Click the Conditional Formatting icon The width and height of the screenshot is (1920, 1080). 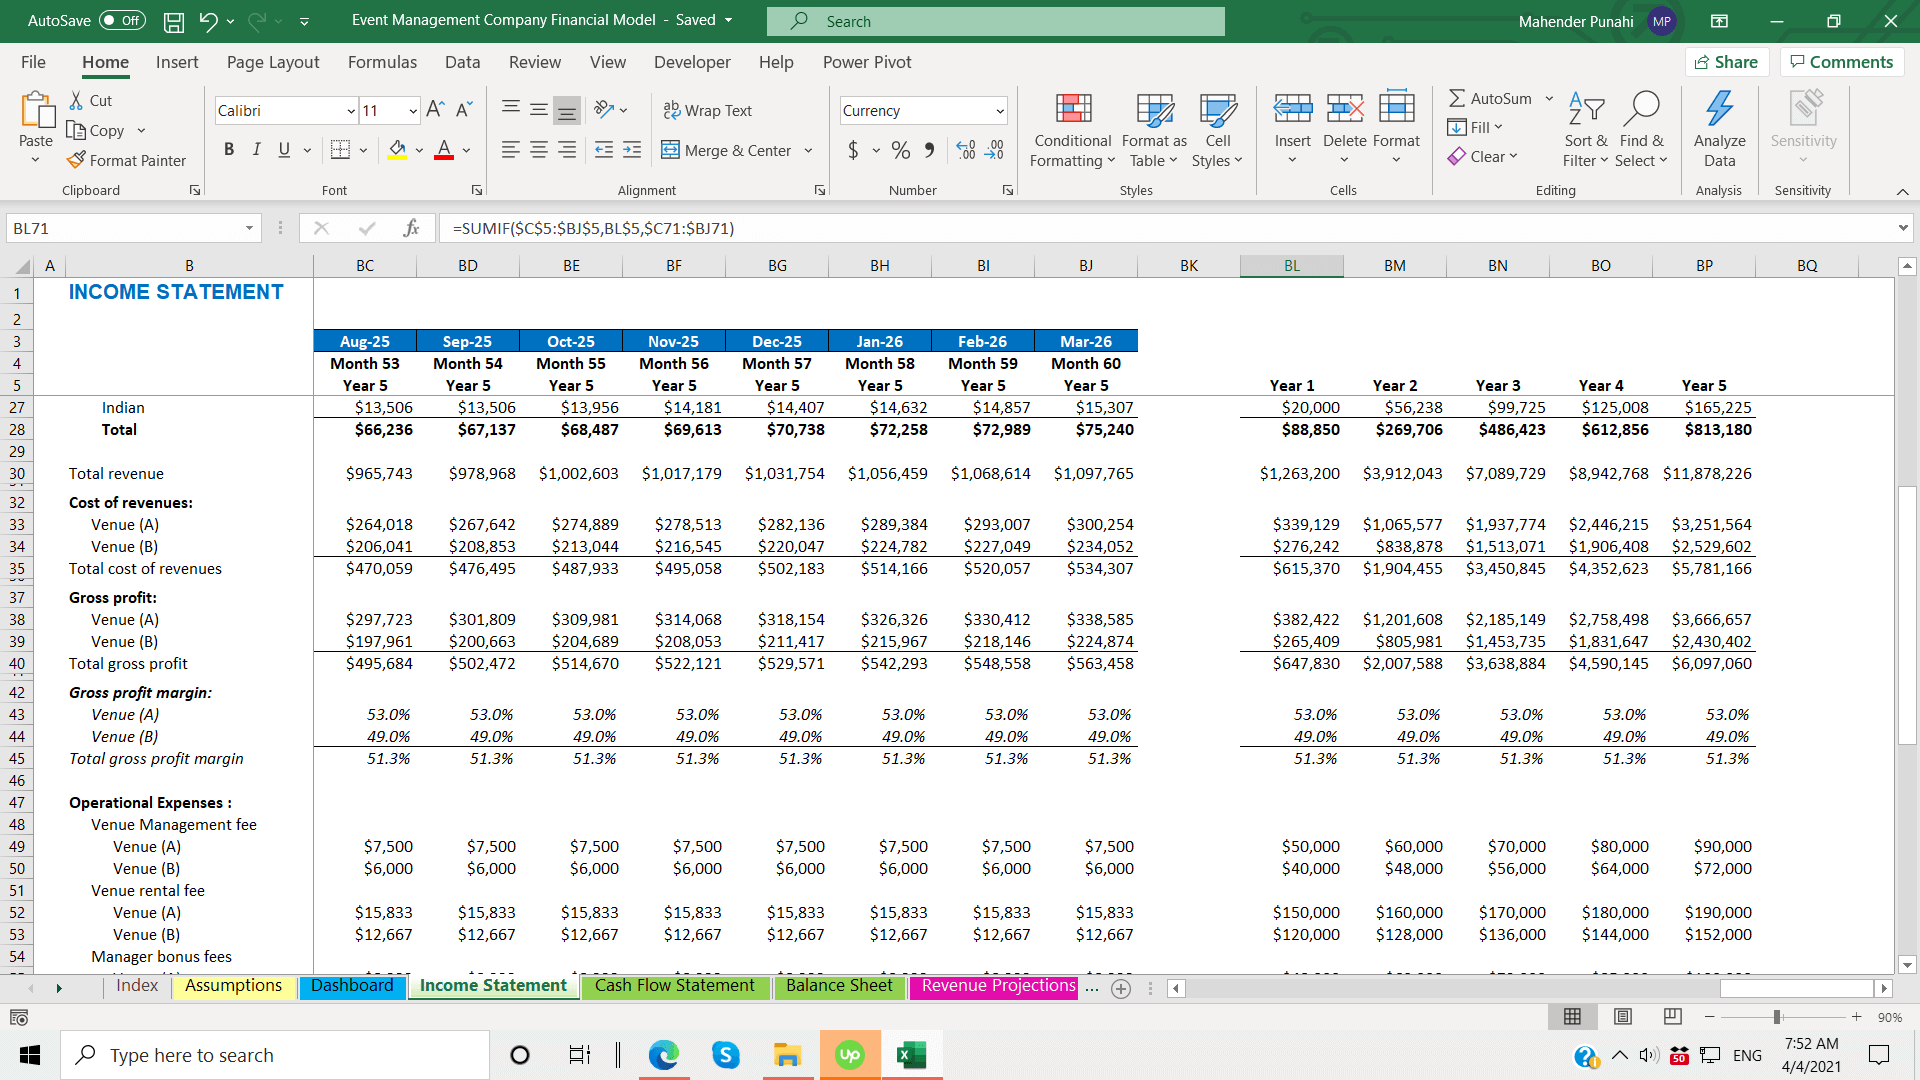[1073, 109]
